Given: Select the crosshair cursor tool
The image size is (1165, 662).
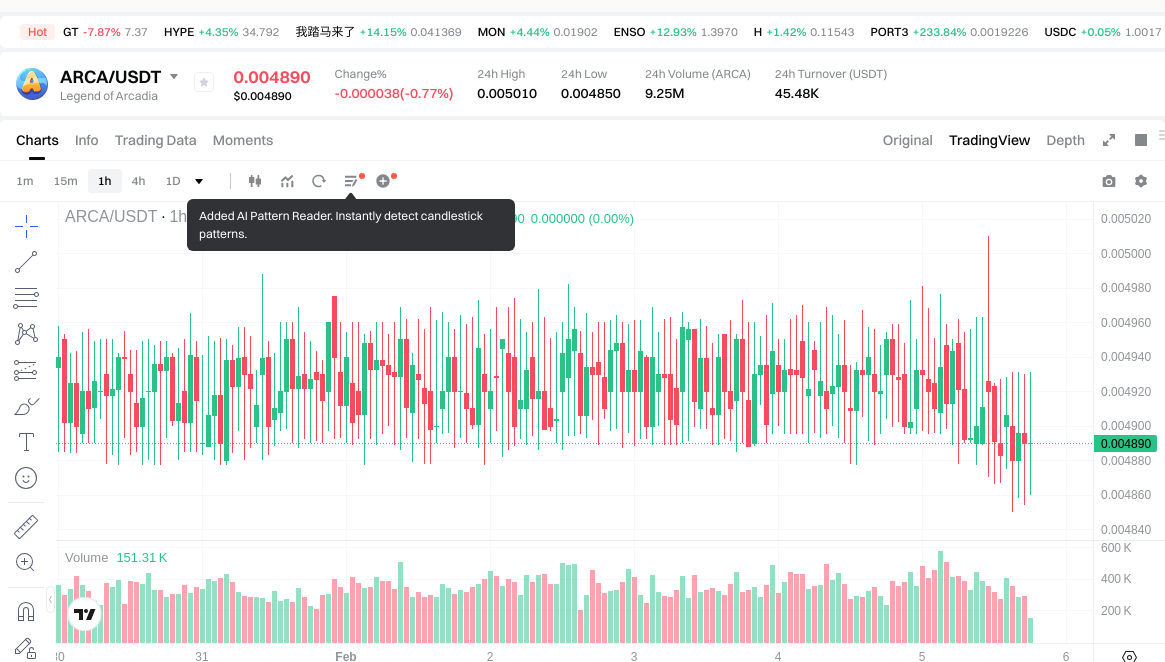Looking at the screenshot, I should (26, 226).
